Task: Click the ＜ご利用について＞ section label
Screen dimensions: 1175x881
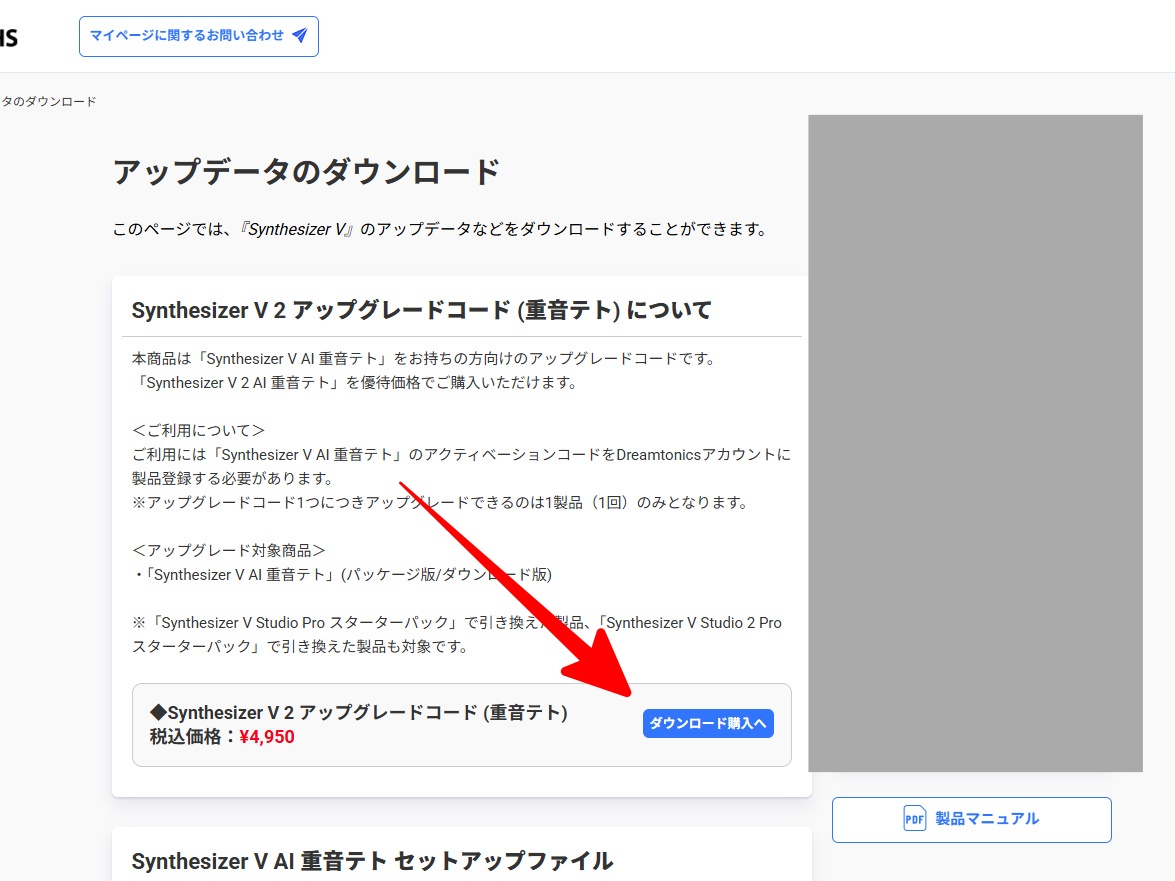Action: (x=199, y=430)
